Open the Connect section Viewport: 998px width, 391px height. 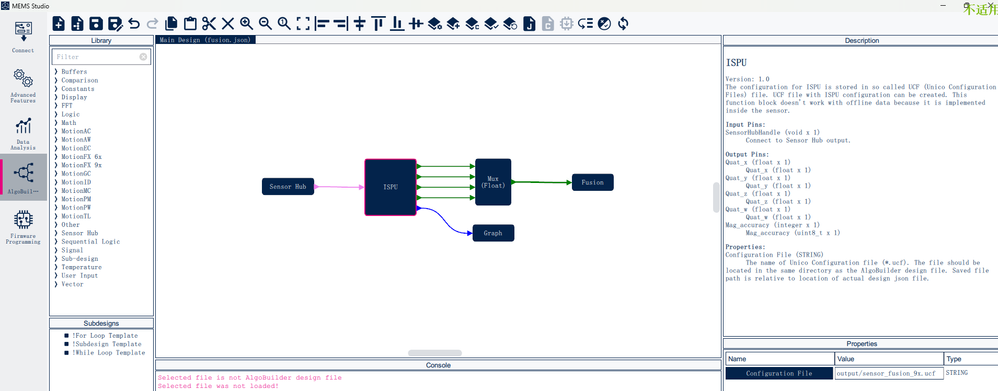coord(23,36)
